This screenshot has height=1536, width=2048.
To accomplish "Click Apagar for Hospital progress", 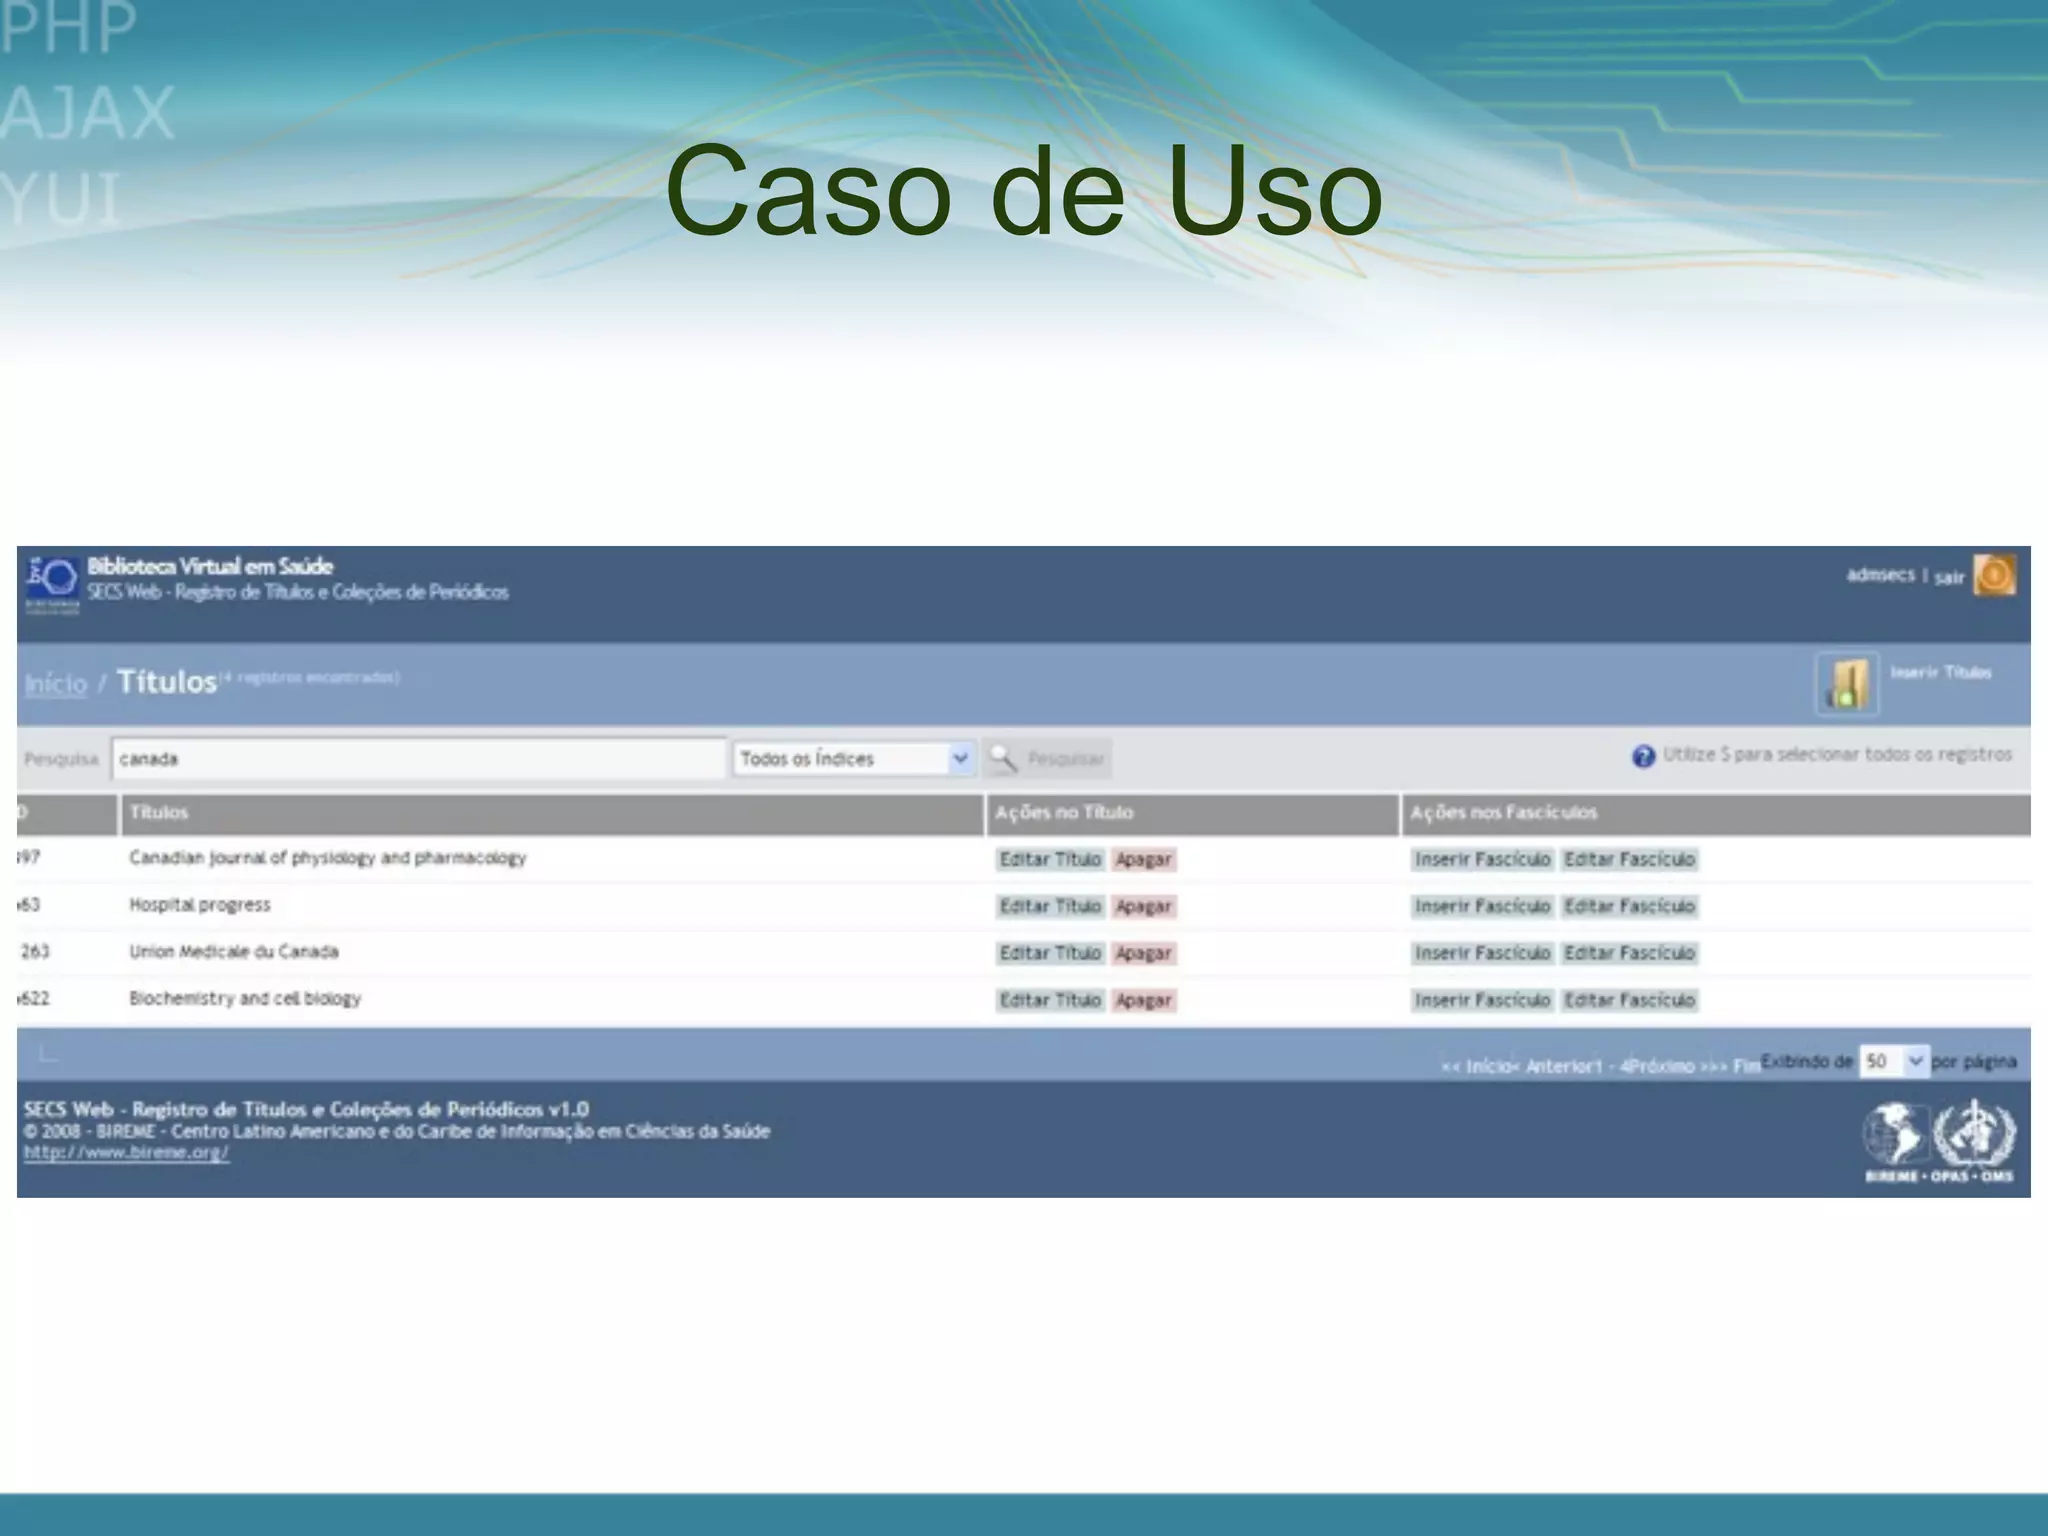I will 1143,906.
